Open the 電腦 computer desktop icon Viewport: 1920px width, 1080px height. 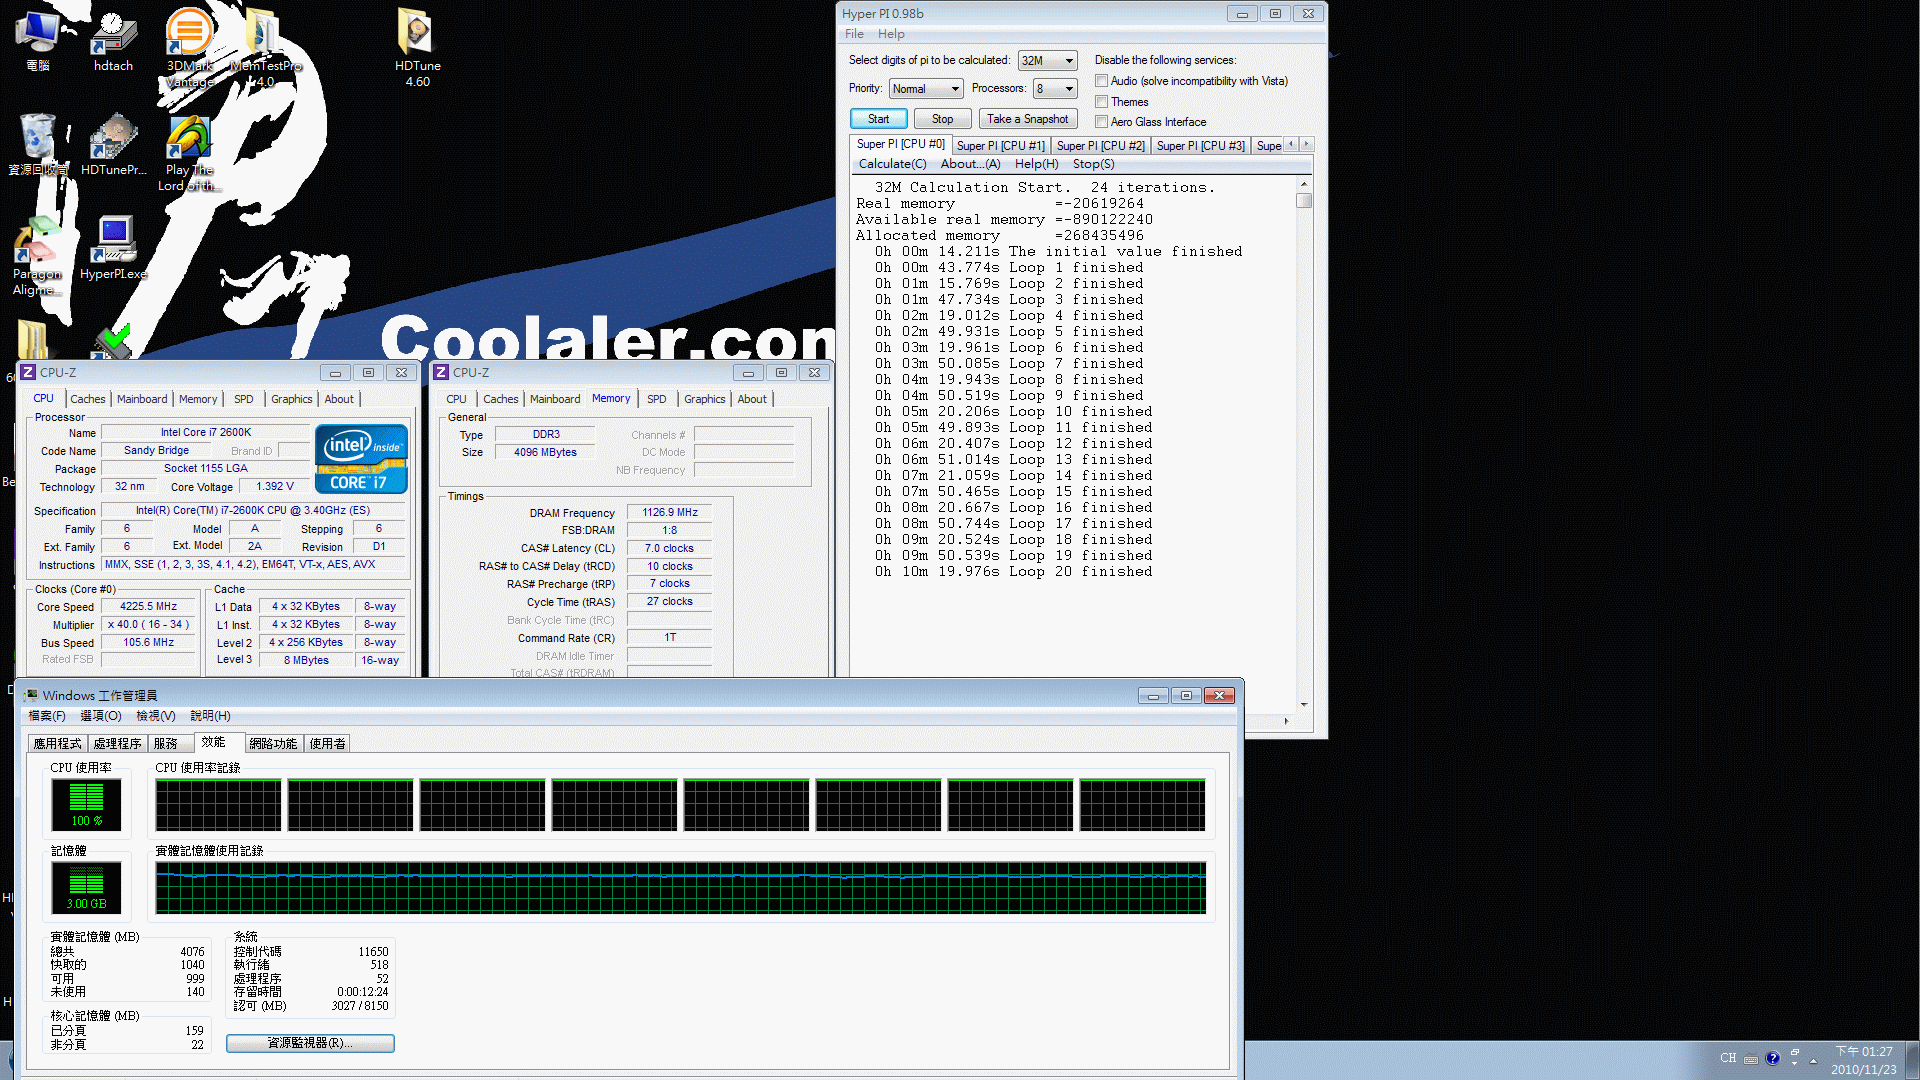click(37, 40)
